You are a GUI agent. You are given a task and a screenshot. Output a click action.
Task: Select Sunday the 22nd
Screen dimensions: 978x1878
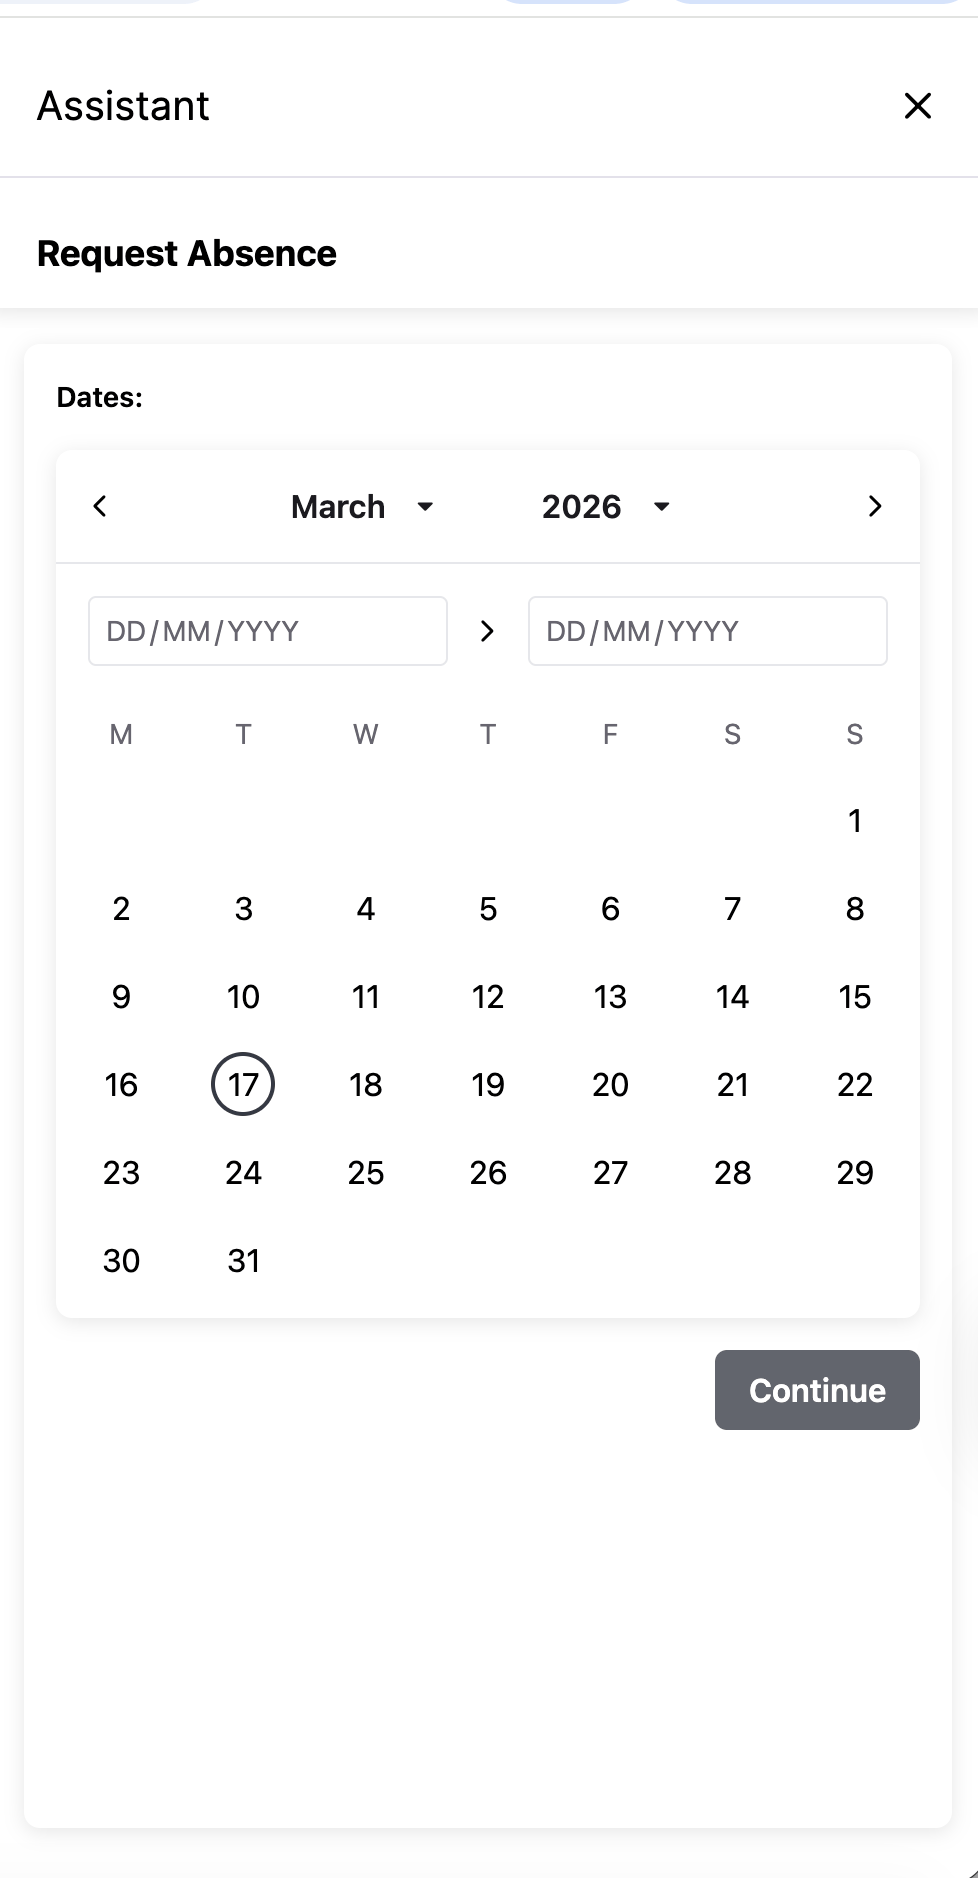(x=855, y=1084)
